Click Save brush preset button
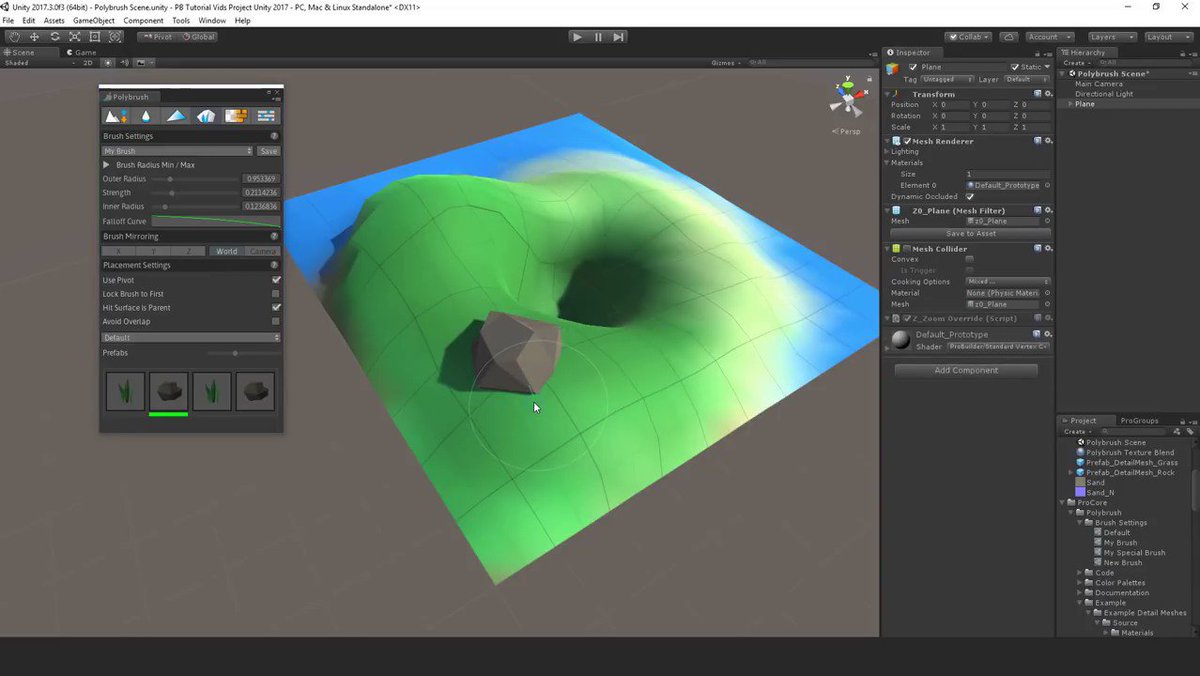Screen dimensions: 1200x676 click(x=268, y=151)
